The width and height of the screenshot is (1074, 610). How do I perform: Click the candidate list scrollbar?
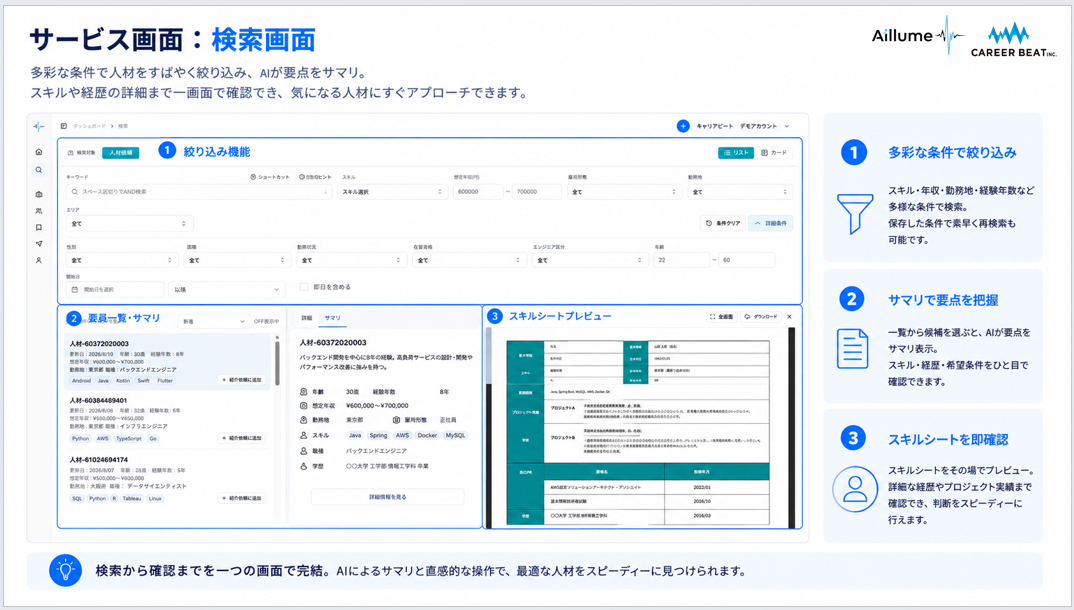click(277, 363)
